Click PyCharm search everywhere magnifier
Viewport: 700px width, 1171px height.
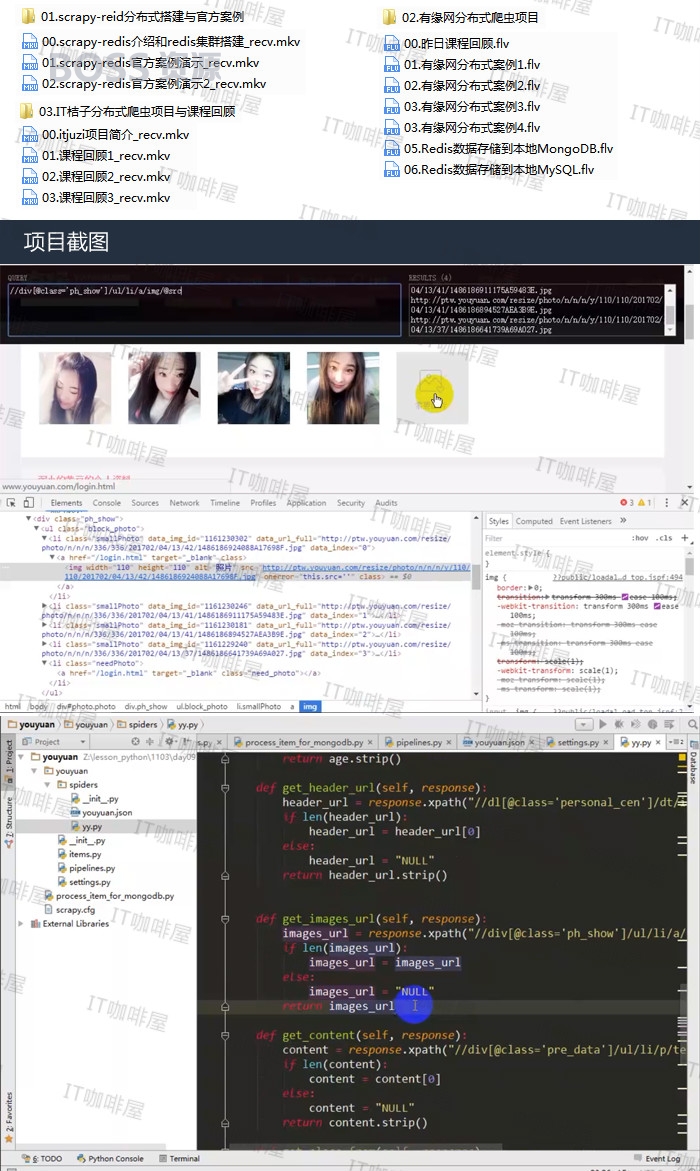click(x=693, y=724)
